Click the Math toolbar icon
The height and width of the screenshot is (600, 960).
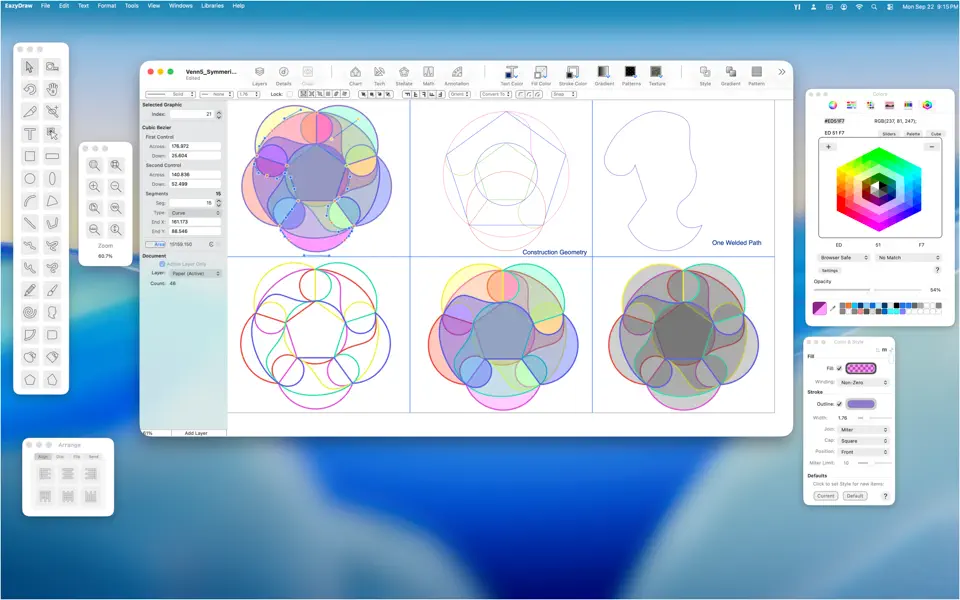click(429, 72)
